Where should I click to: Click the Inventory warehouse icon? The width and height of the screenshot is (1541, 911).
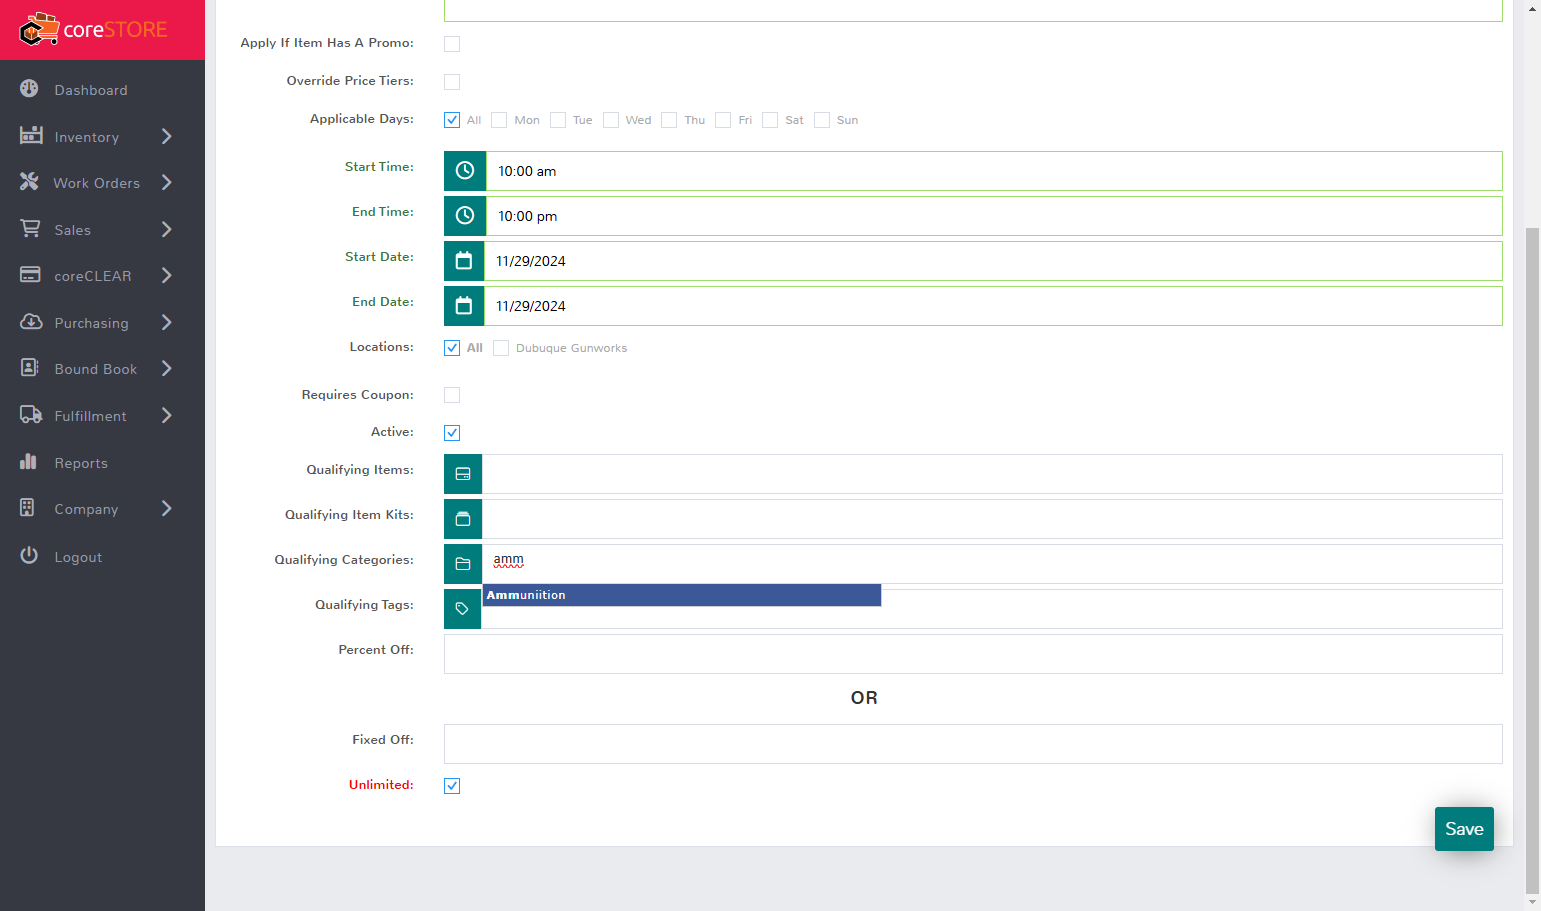(x=31, y=135)
